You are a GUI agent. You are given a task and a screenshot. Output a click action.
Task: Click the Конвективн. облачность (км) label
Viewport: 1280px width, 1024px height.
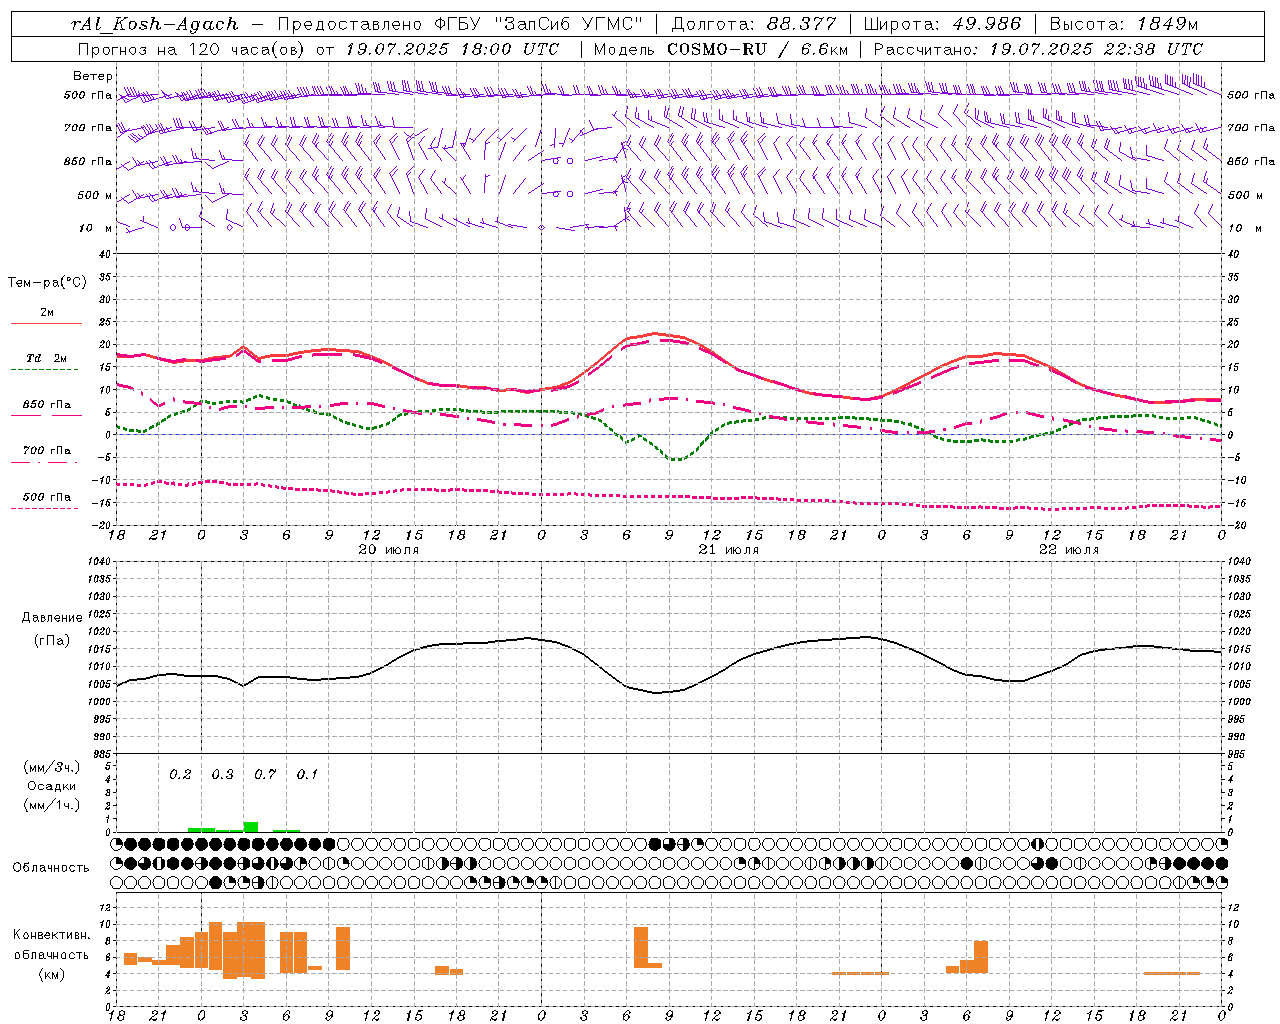pyautogui.click(x=51, y=954)
